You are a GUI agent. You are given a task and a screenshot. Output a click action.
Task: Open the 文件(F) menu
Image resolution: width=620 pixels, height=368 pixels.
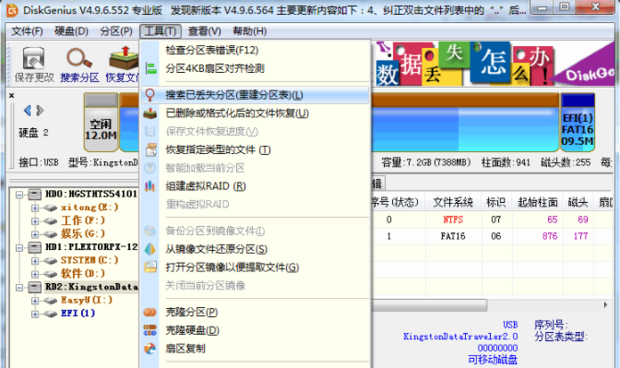coord(27,31)
